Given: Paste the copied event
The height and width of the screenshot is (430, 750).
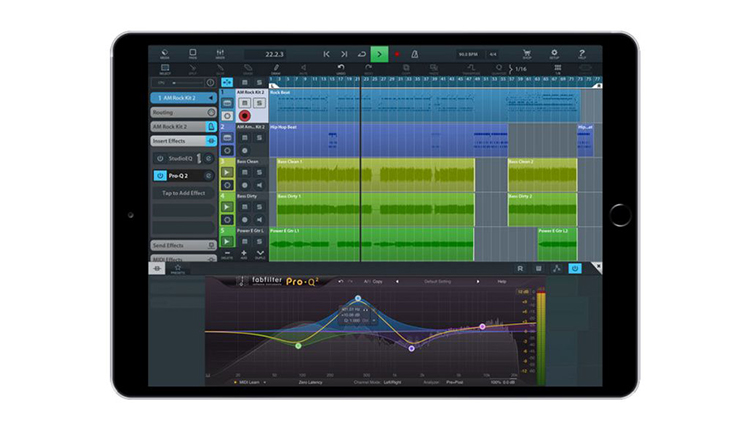Looking at the screenshot, I should 434,69.
